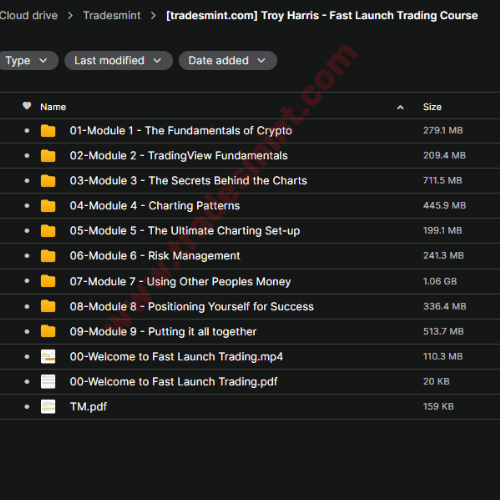Click favourite dot on Module 1 row
The height and width of the screenshot is (500, 500).
pyautogui.click(x=27, y=131)
